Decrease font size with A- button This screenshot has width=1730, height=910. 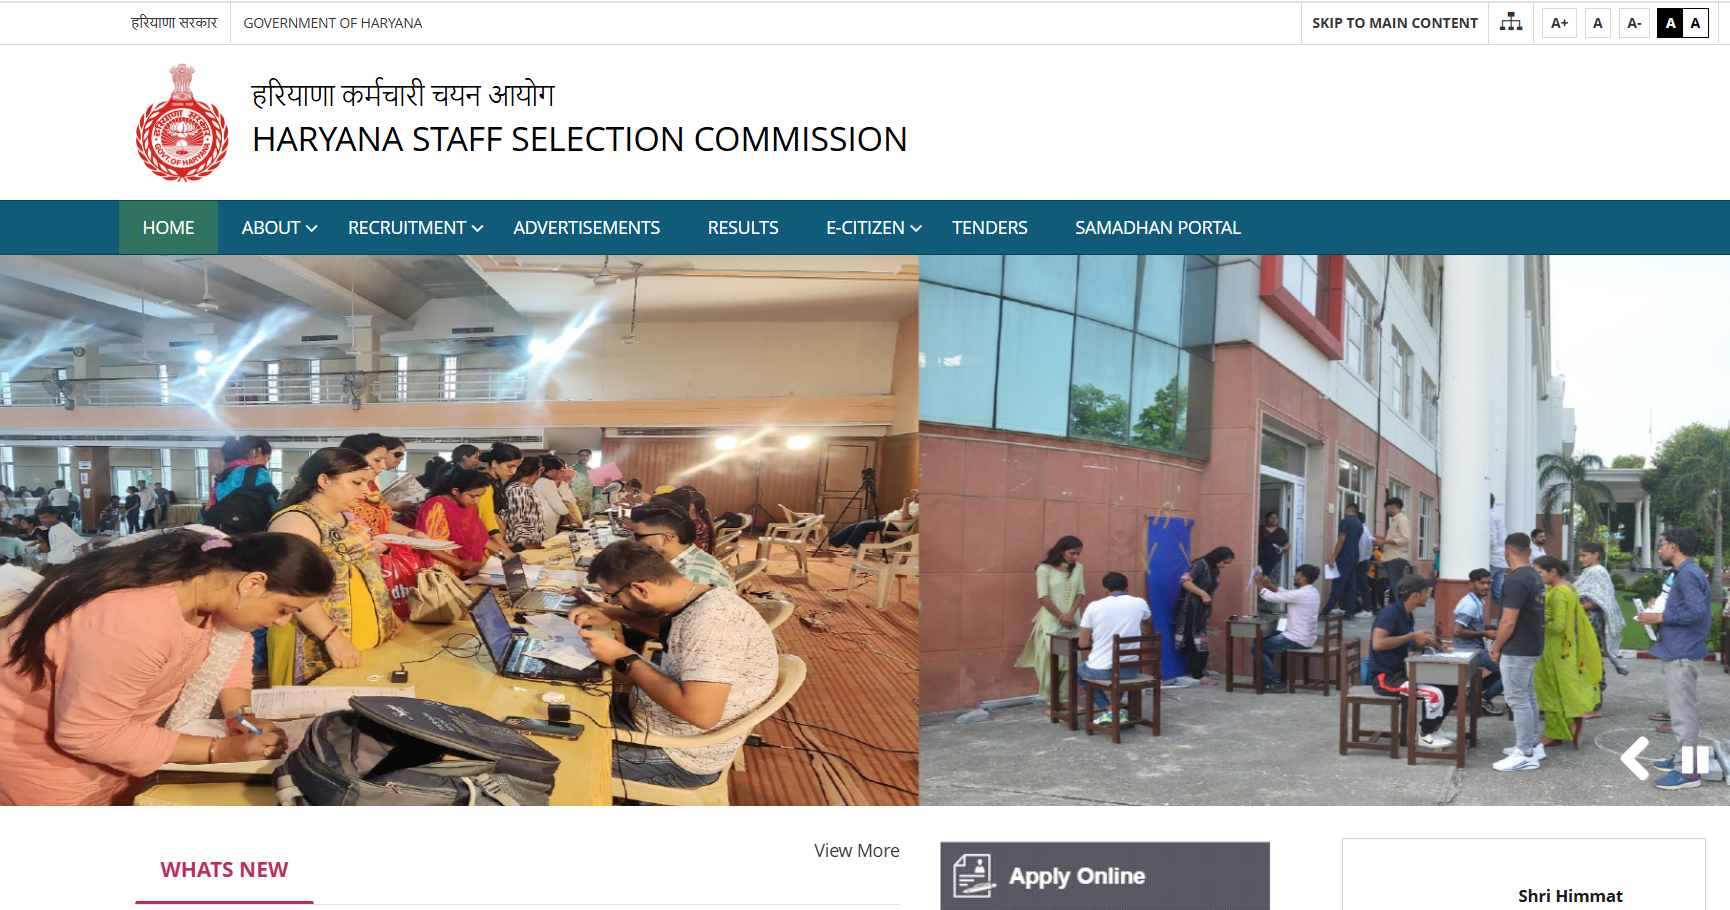coord(1634,23)
